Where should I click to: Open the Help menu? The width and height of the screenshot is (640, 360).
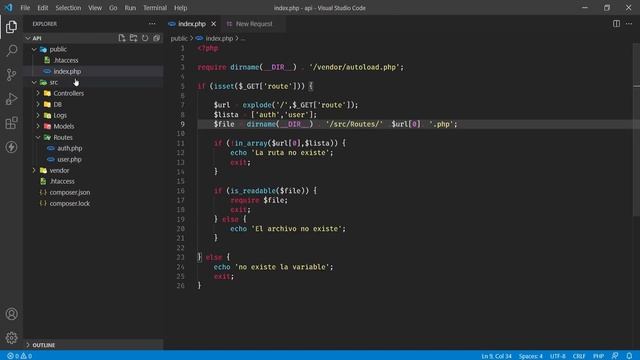point(180,8)
